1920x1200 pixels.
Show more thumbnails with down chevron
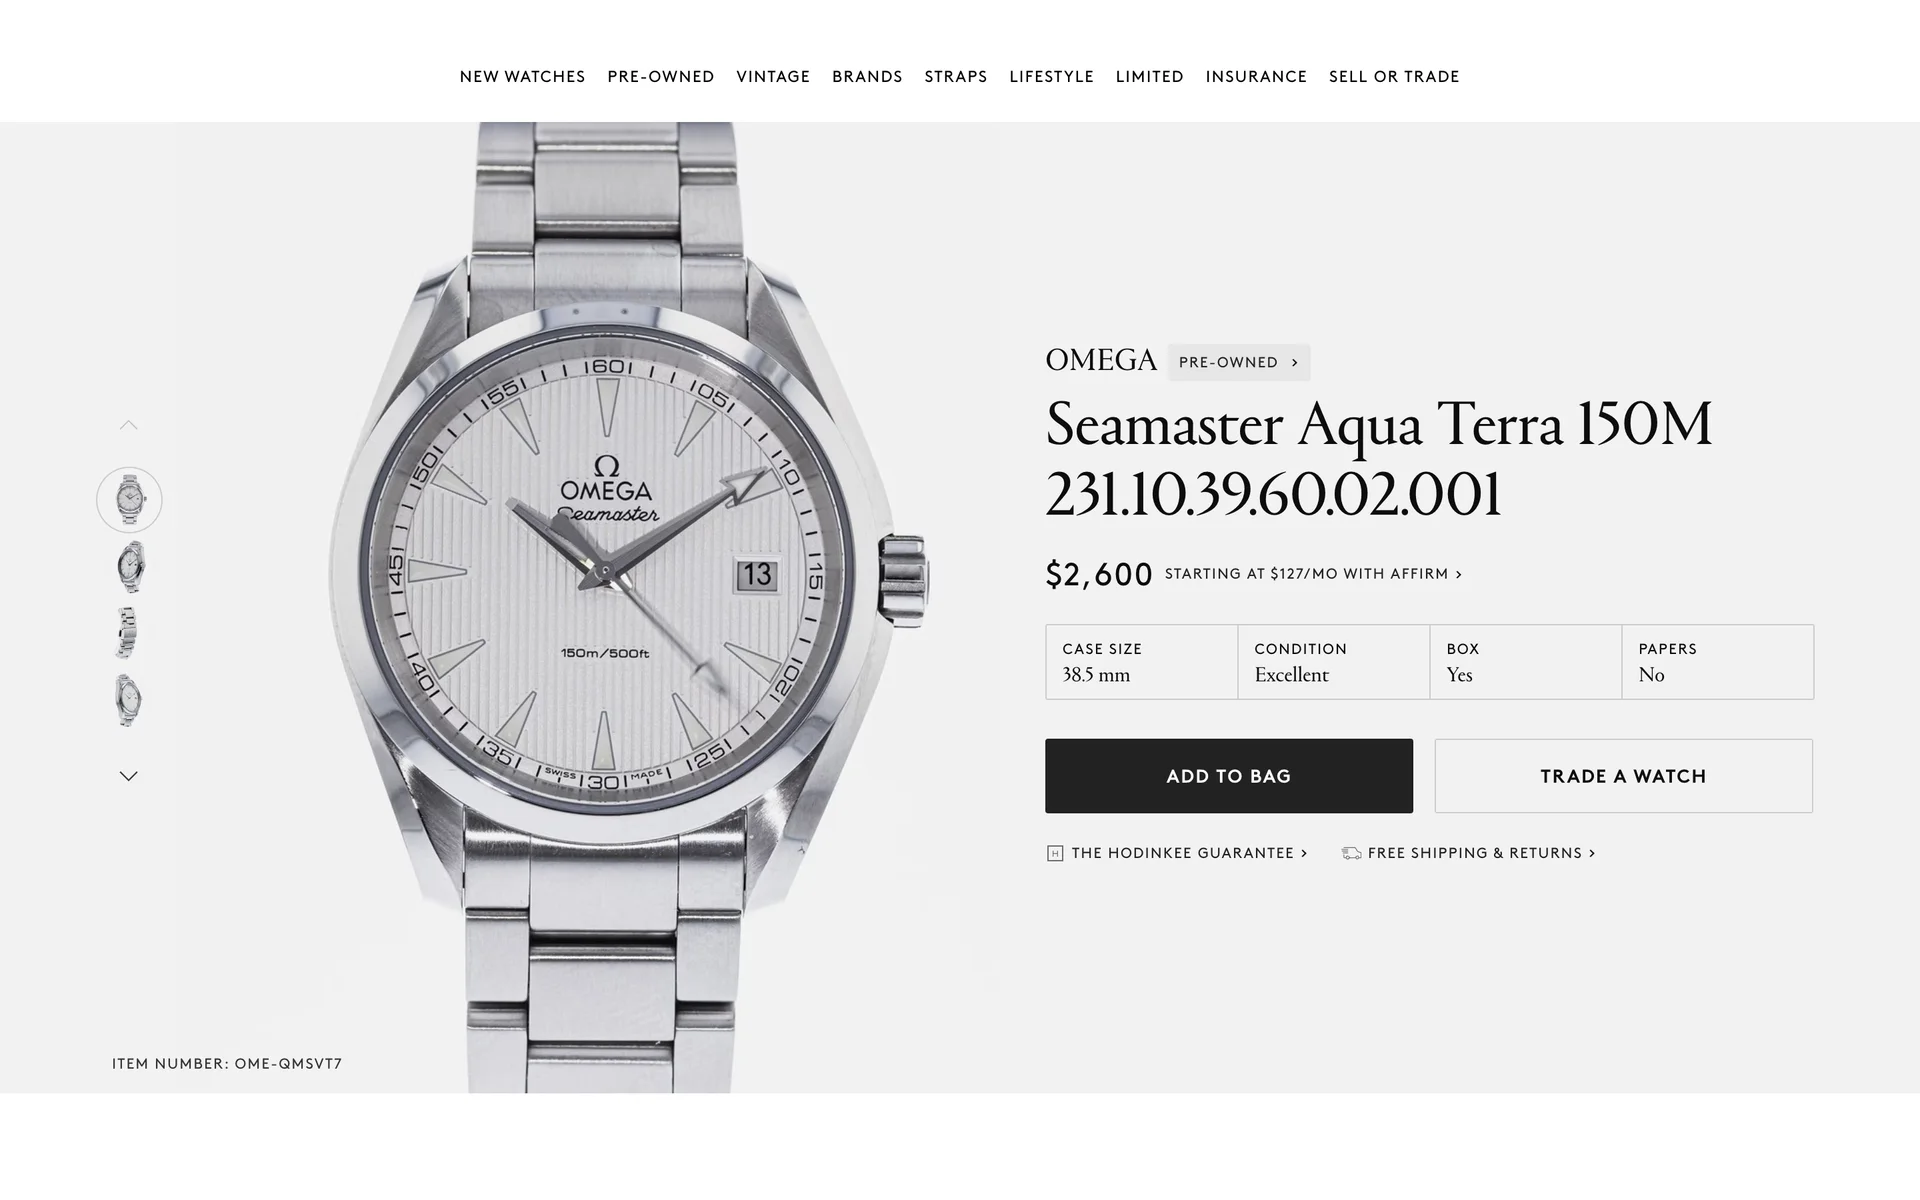pos(128,775)
